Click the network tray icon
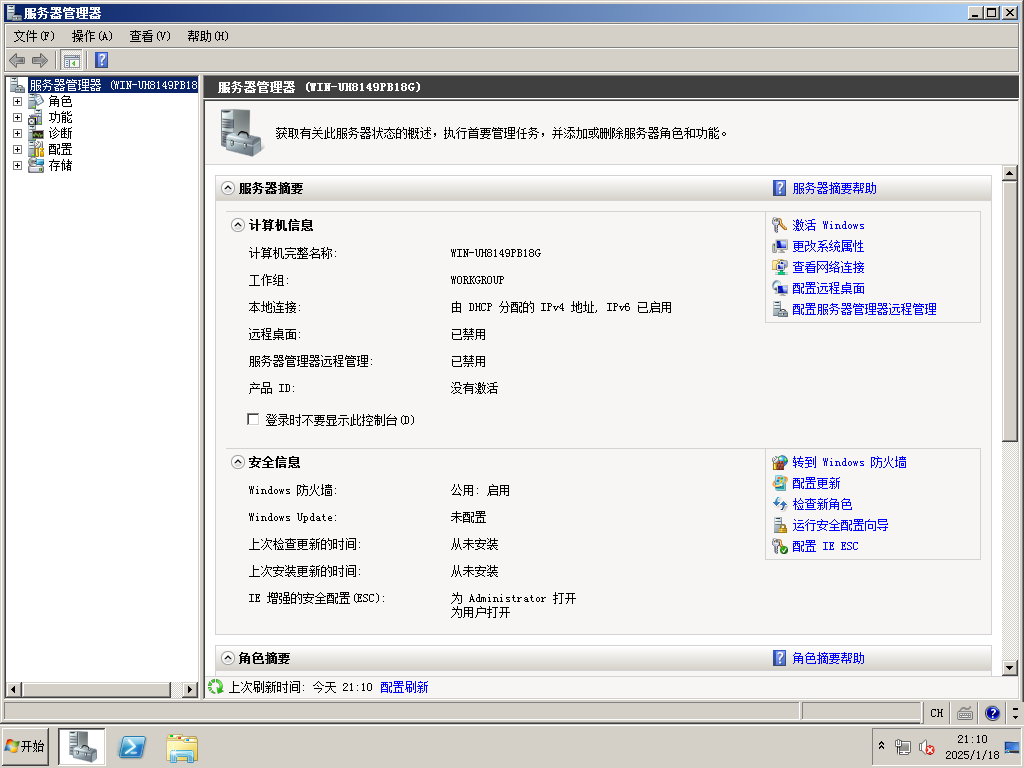1024x768 pixels. tap(903, 747)
